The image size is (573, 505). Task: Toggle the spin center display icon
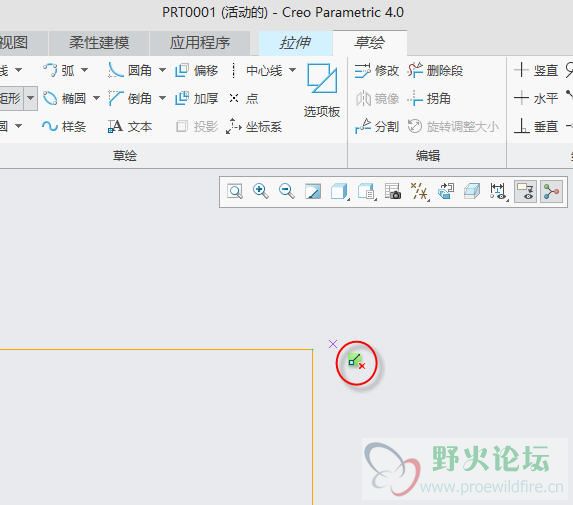551,191
